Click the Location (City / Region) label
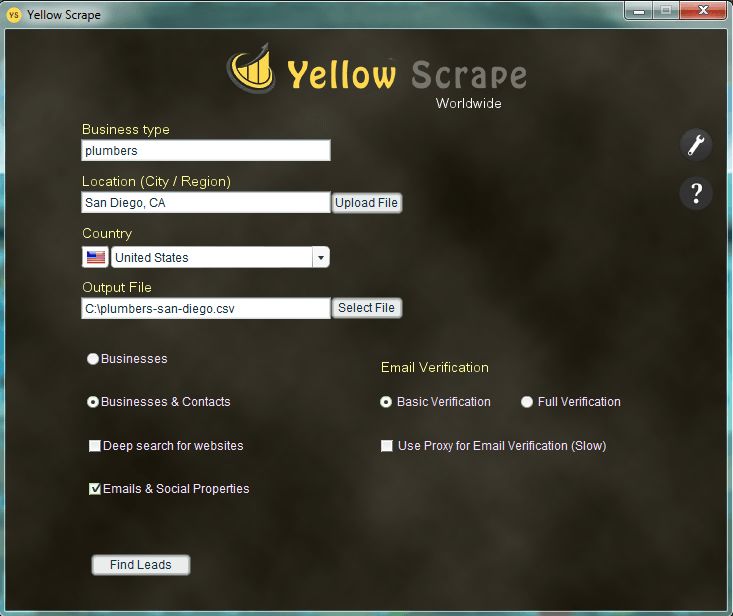Image resolution: width=733 pixels, height=616 pixels. (x=156, y=181)
